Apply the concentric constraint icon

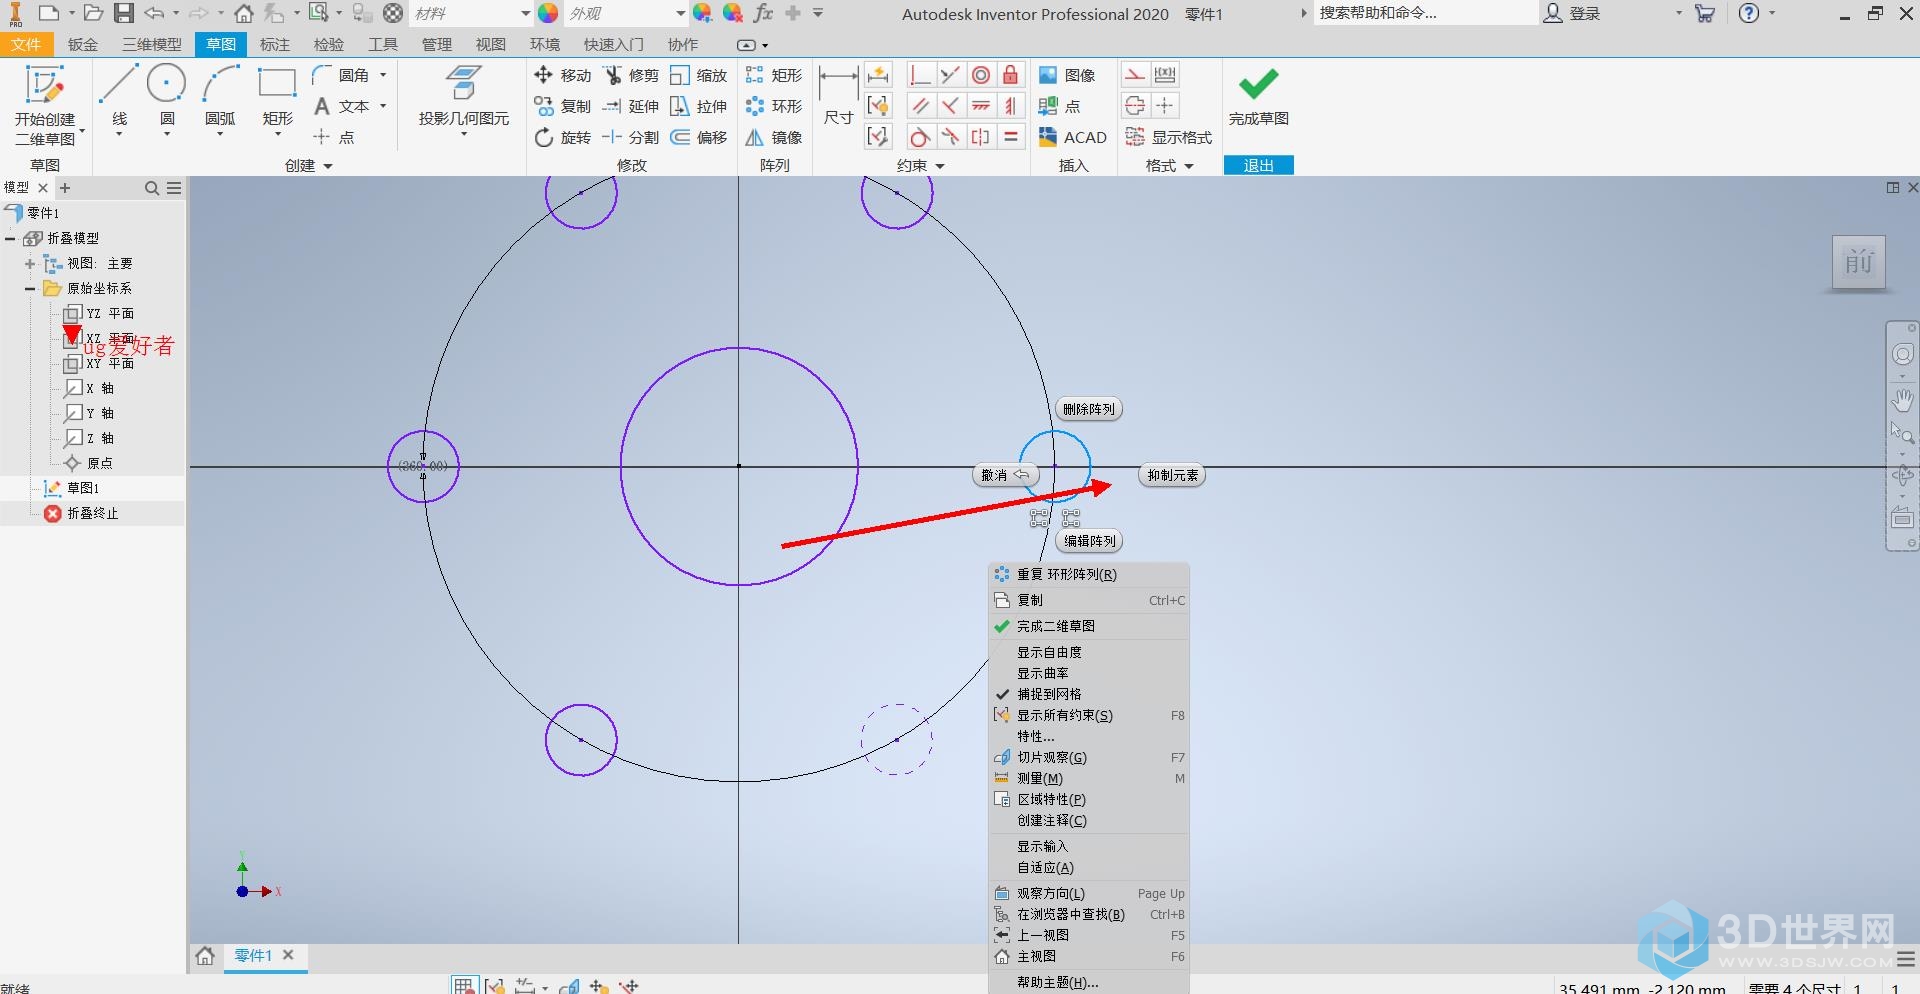tap(981, 75)
